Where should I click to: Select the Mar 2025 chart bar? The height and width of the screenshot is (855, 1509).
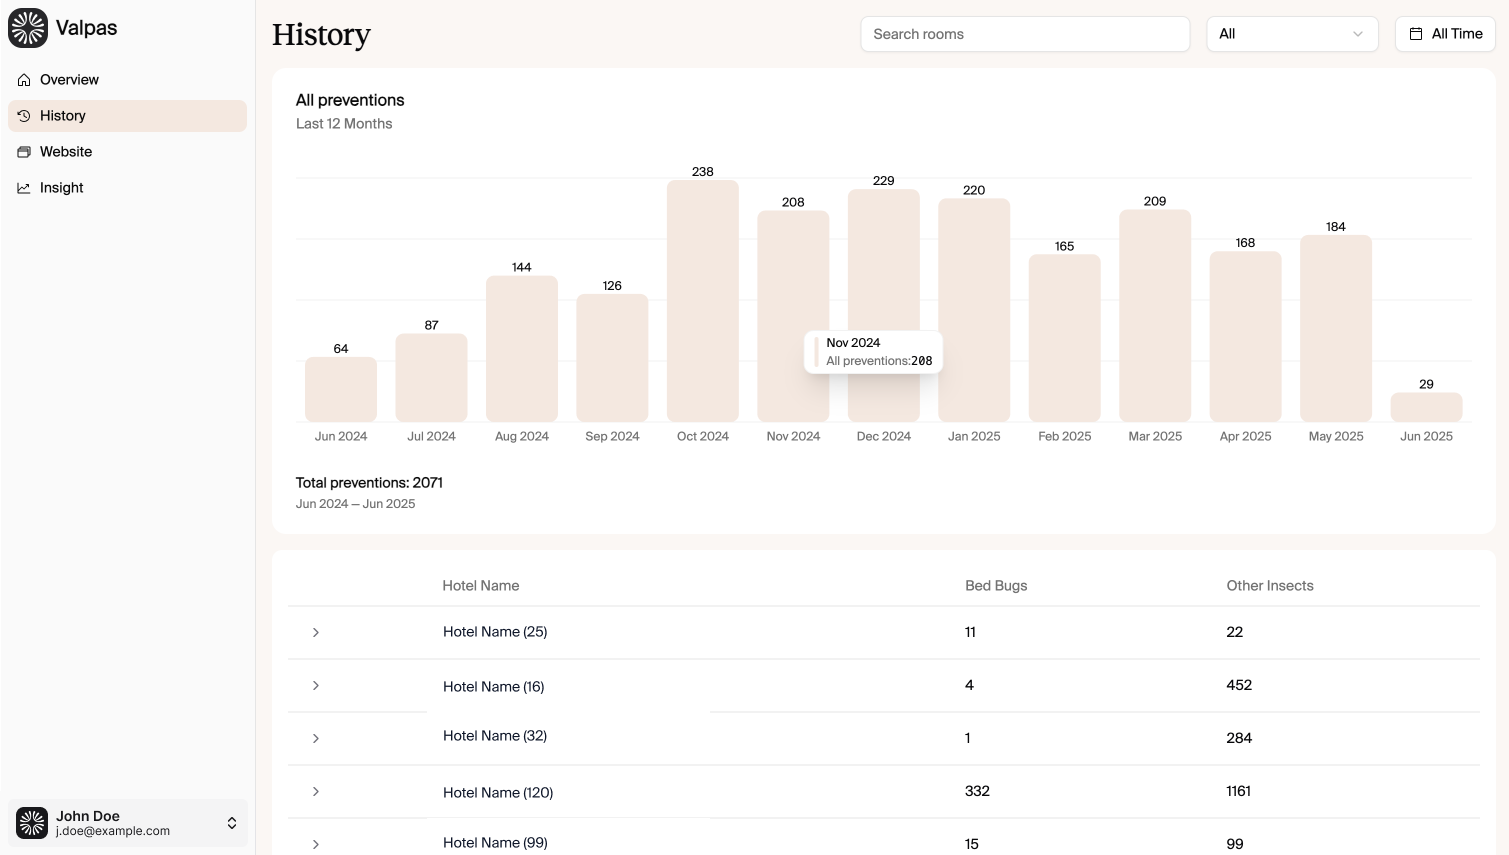pos(1155,315)
